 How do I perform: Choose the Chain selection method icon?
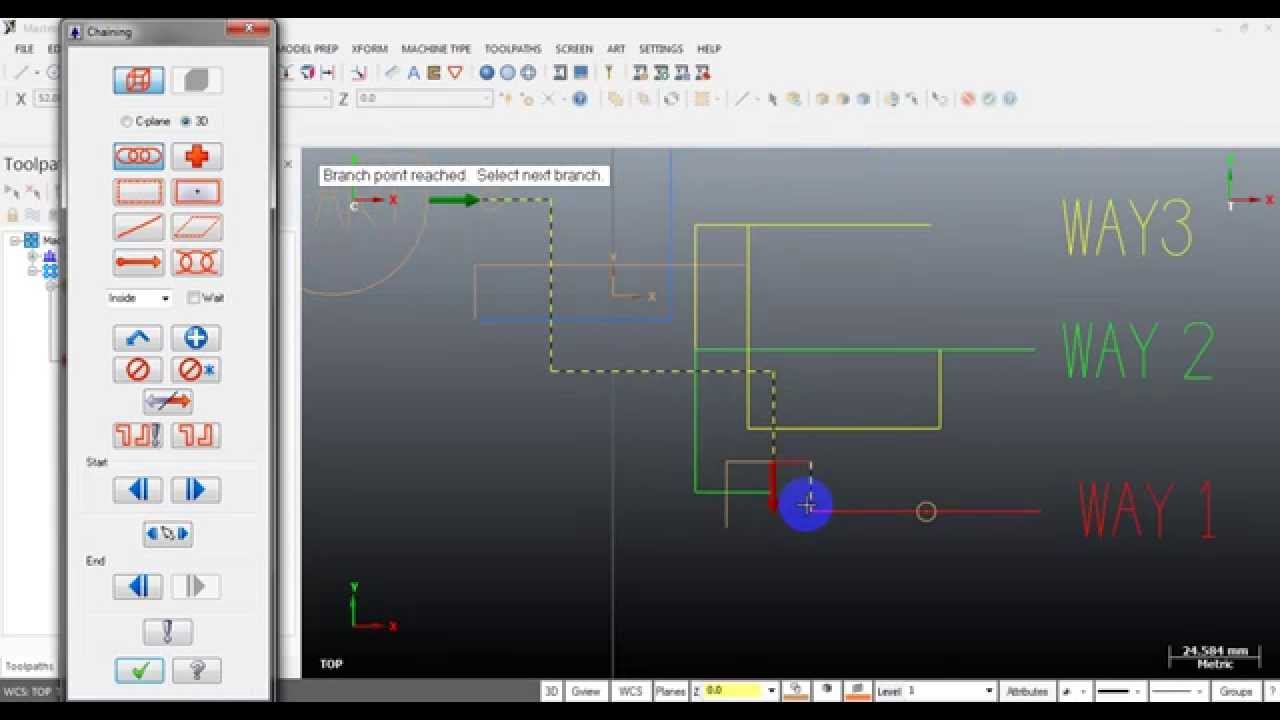(x=139, y=156)
